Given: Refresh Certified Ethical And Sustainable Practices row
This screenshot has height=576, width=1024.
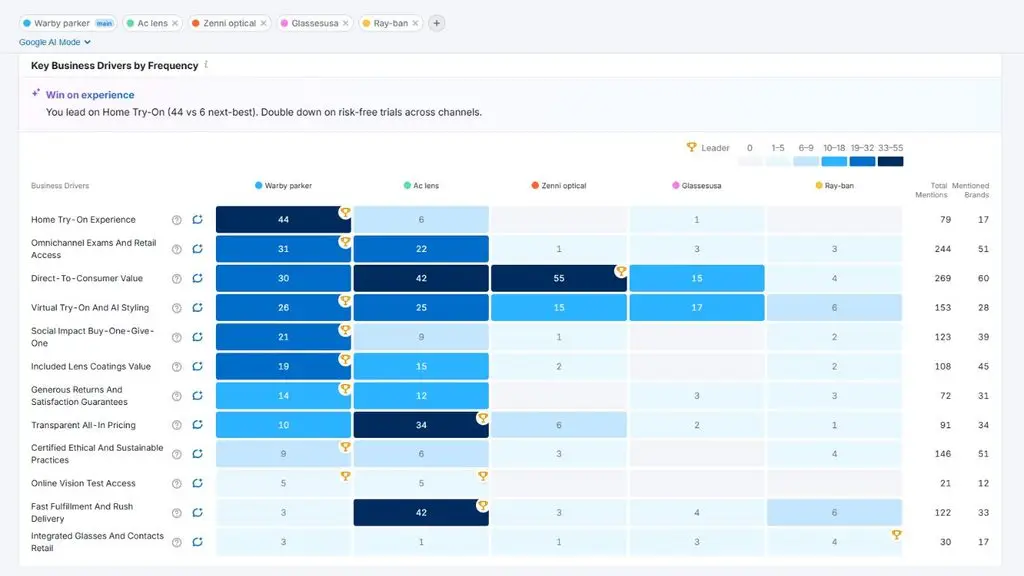Looking at the screenshot, I should (197, 454).
